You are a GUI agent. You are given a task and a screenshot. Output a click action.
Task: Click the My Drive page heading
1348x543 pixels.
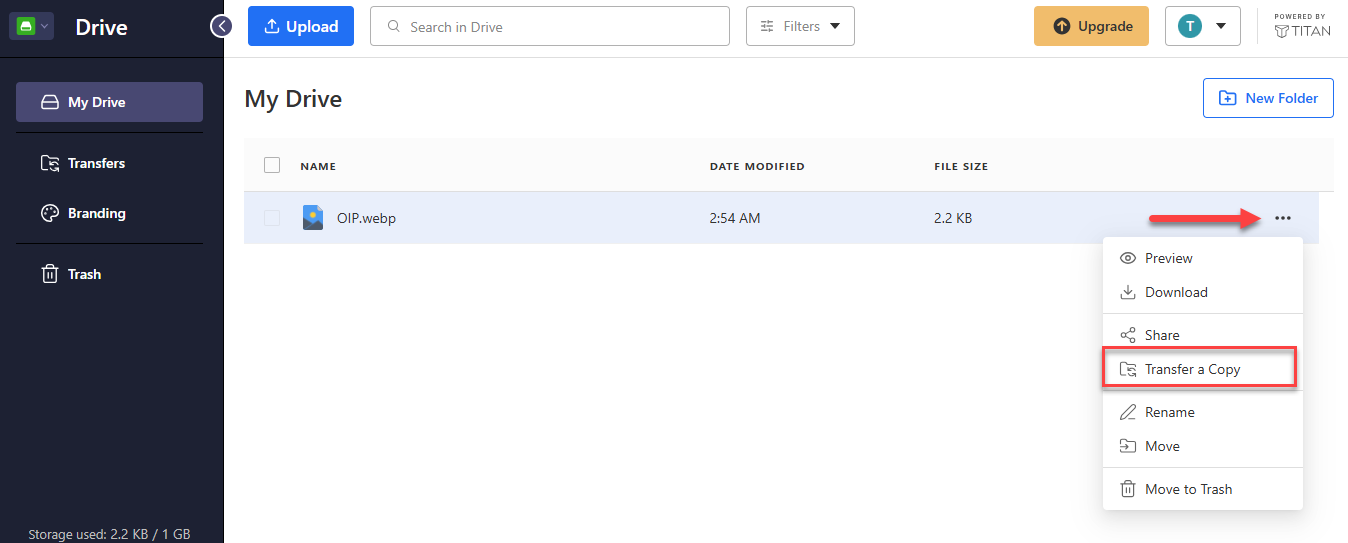(293, 99)
